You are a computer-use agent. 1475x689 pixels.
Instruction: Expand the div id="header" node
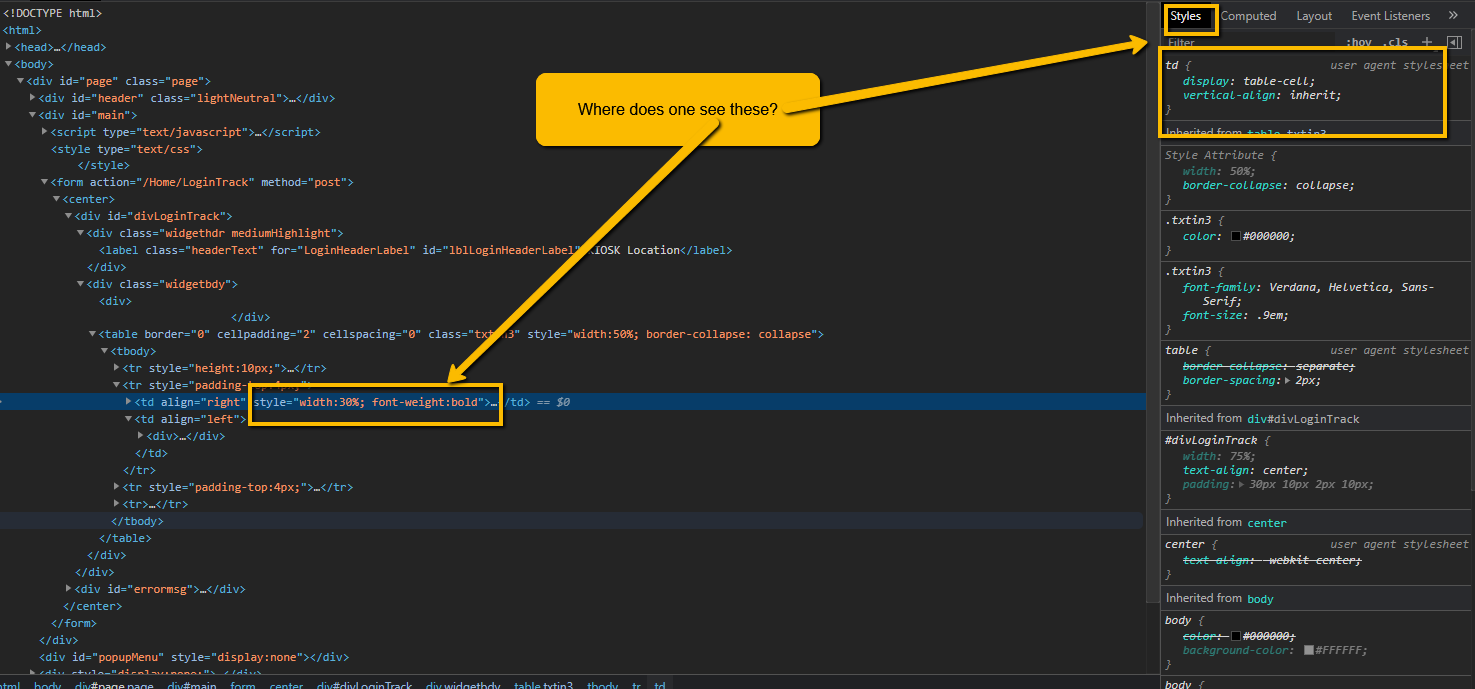[x=32, y=97]
